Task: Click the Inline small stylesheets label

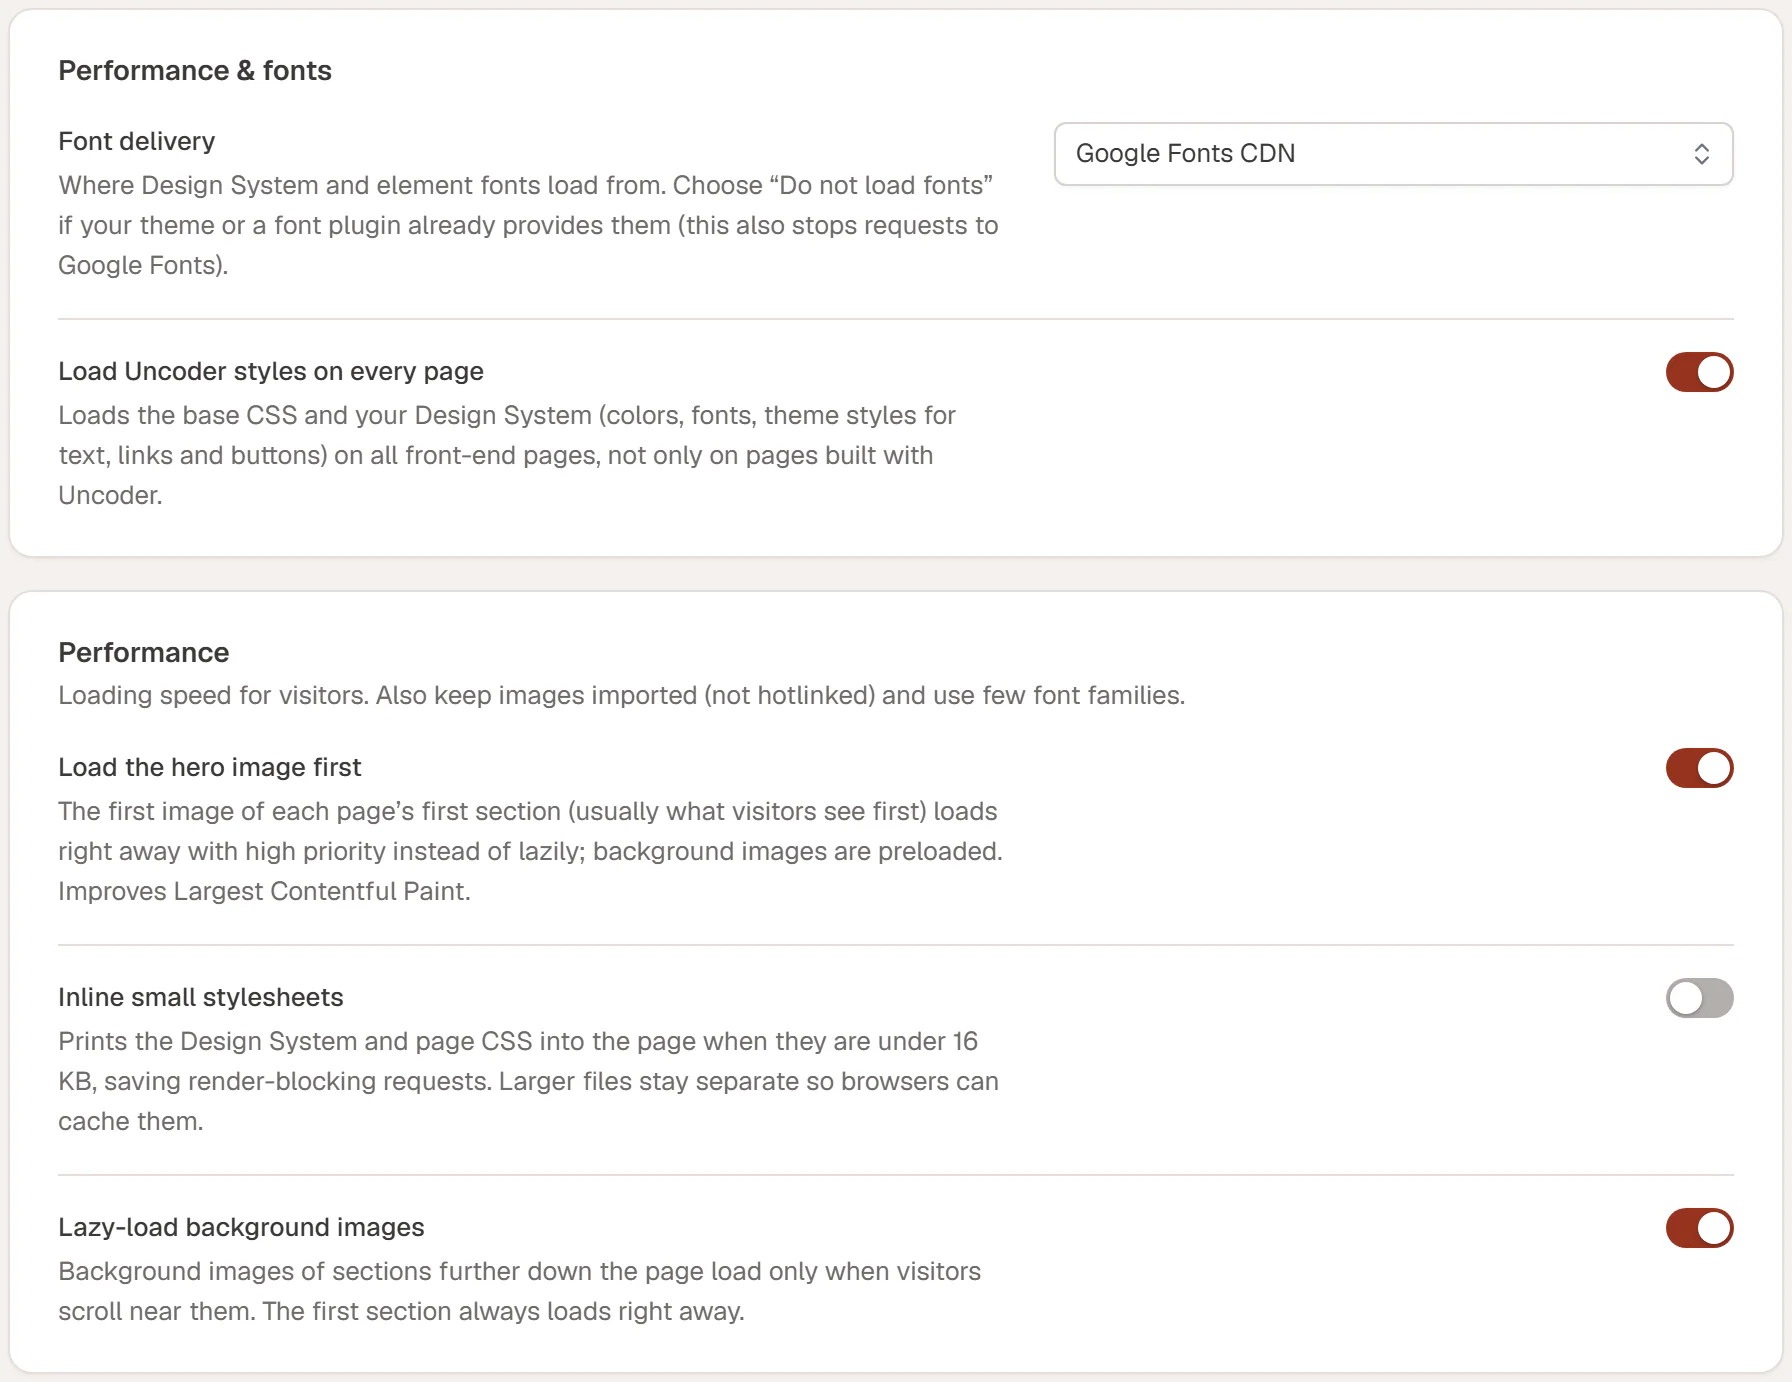Action: pyautogui.click(x=201, y=997)
